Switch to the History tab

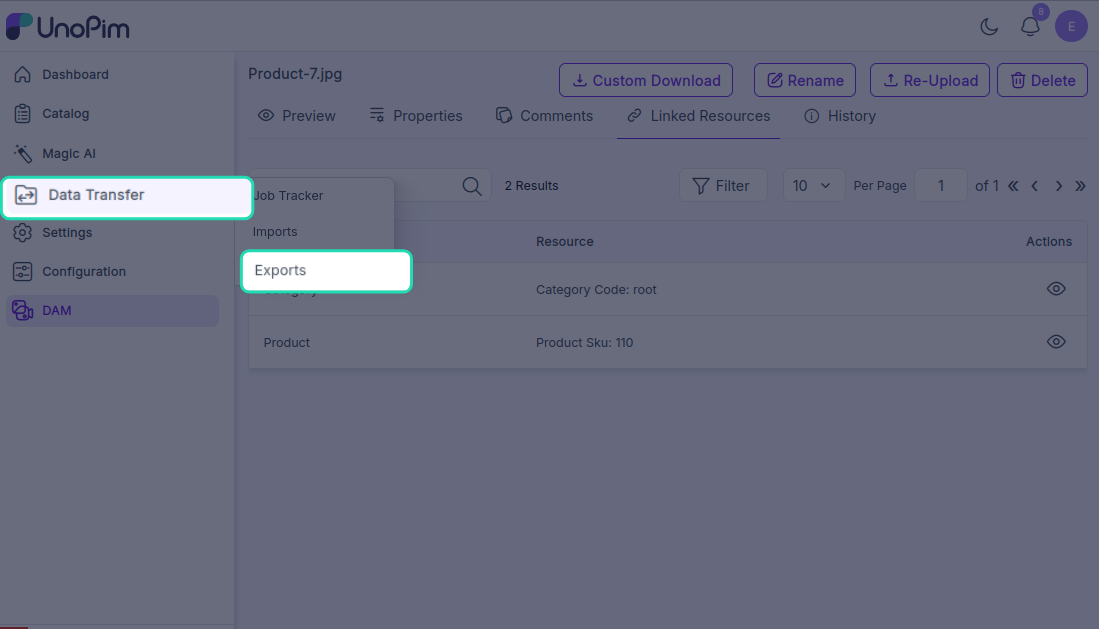click(840, 116)
